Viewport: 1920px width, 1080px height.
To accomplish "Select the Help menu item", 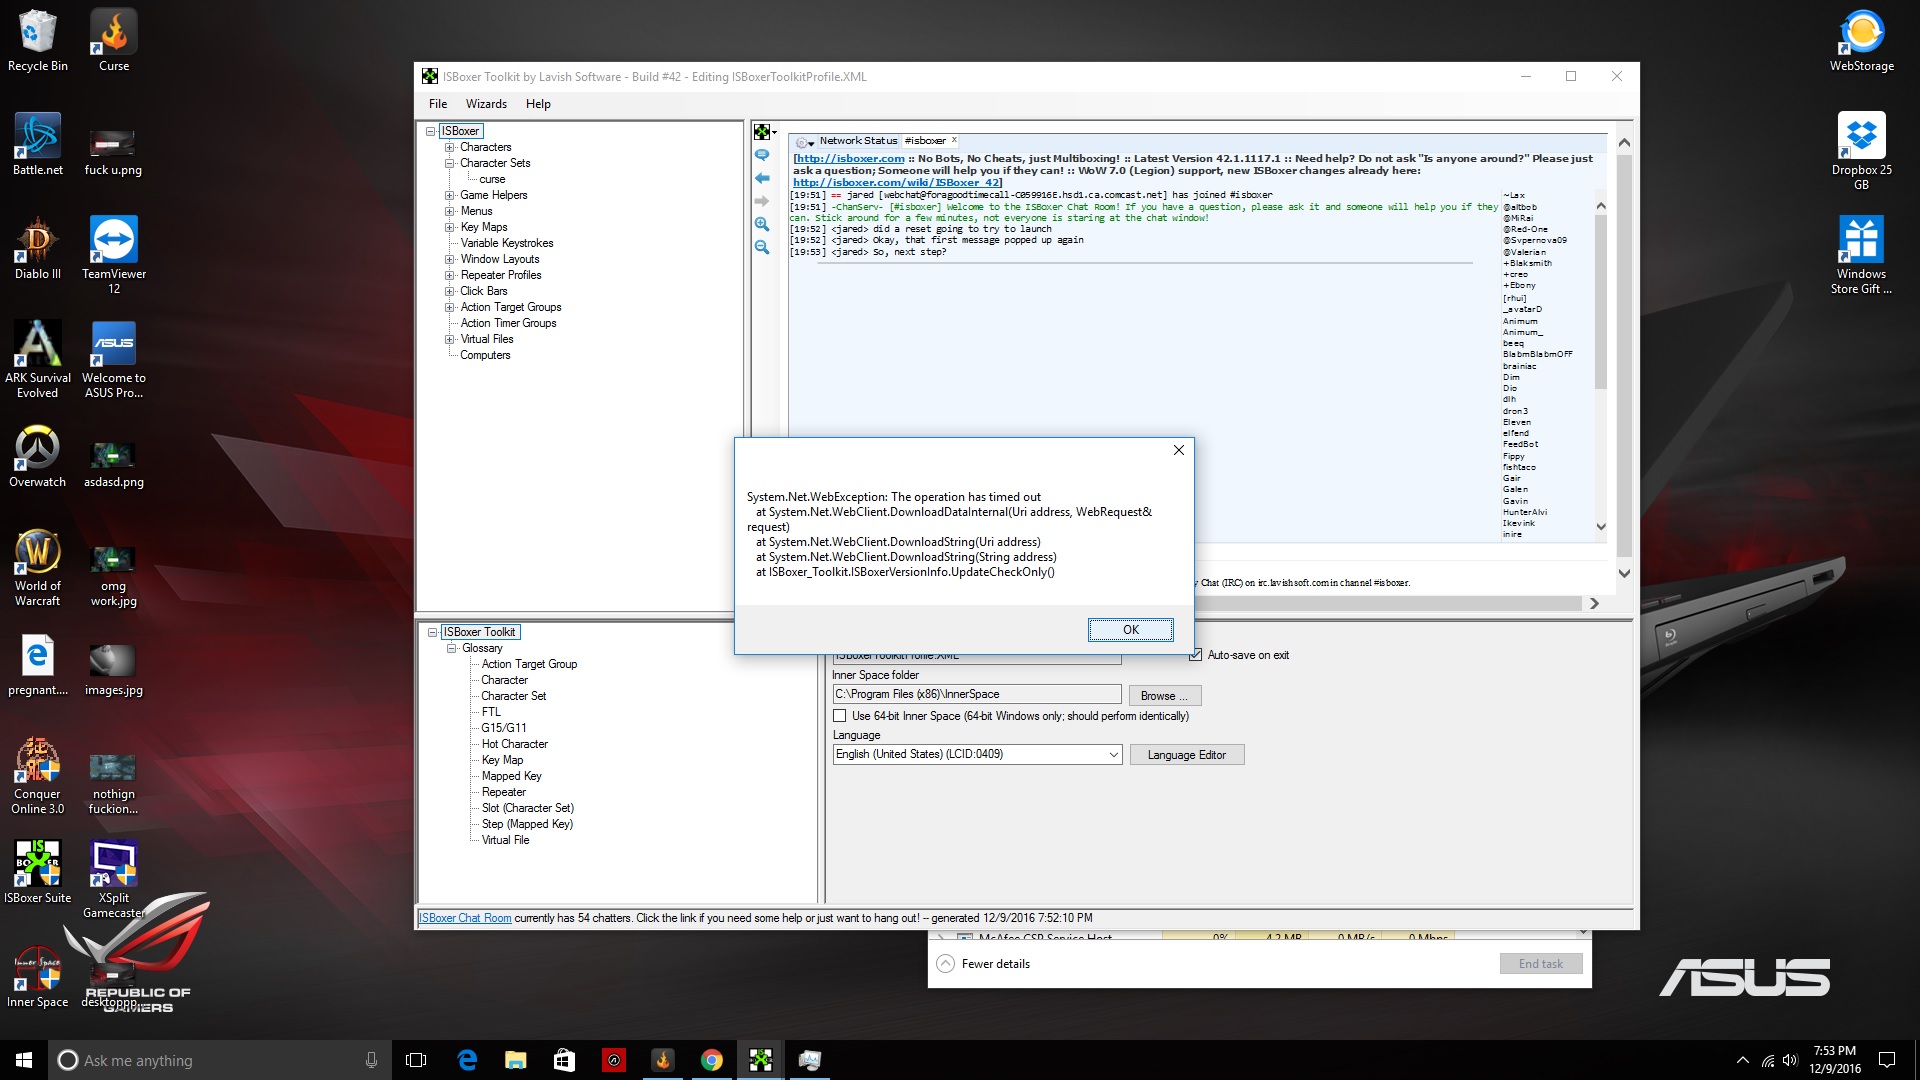I will click(x=539, y=104).
